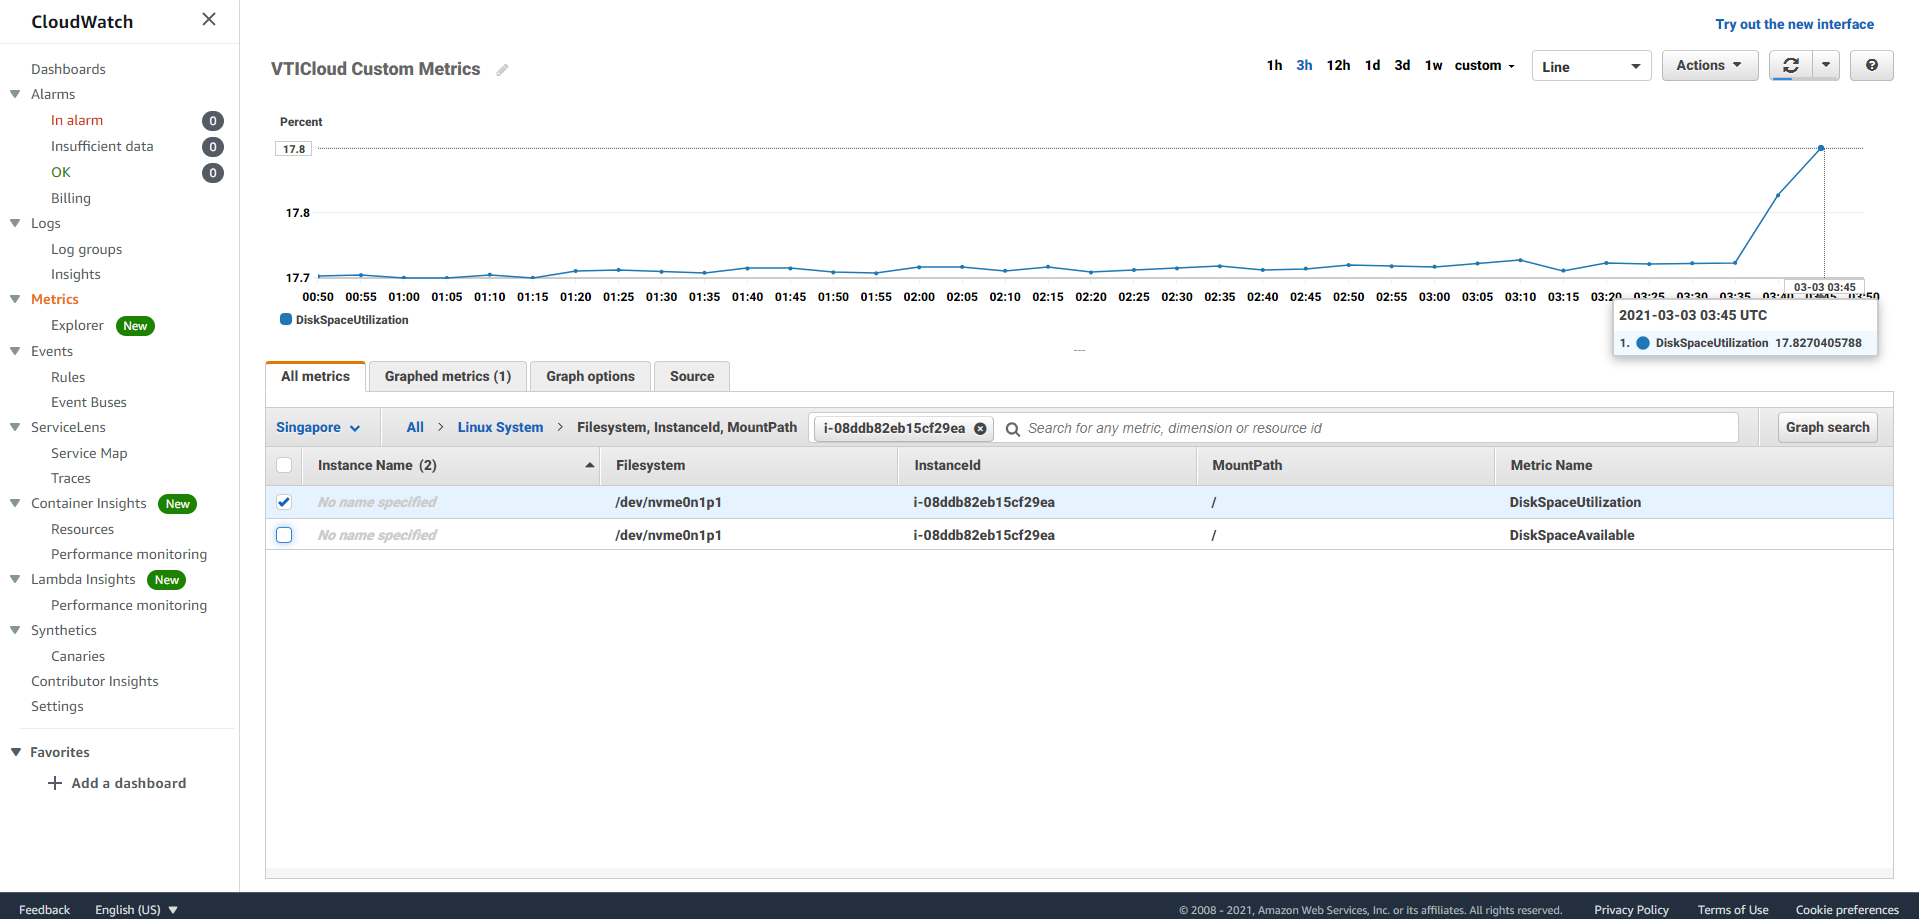Image resolution: width=1919 pixels, height=919 pixels.
Task: Click the 03:45 data point on graph
Action: 1821,148
